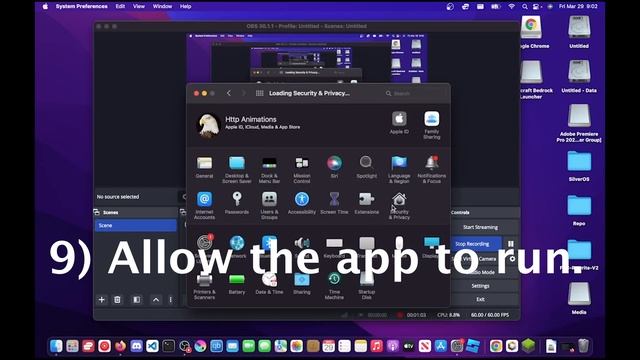Open Music app from the Dock

pos(376,346)
